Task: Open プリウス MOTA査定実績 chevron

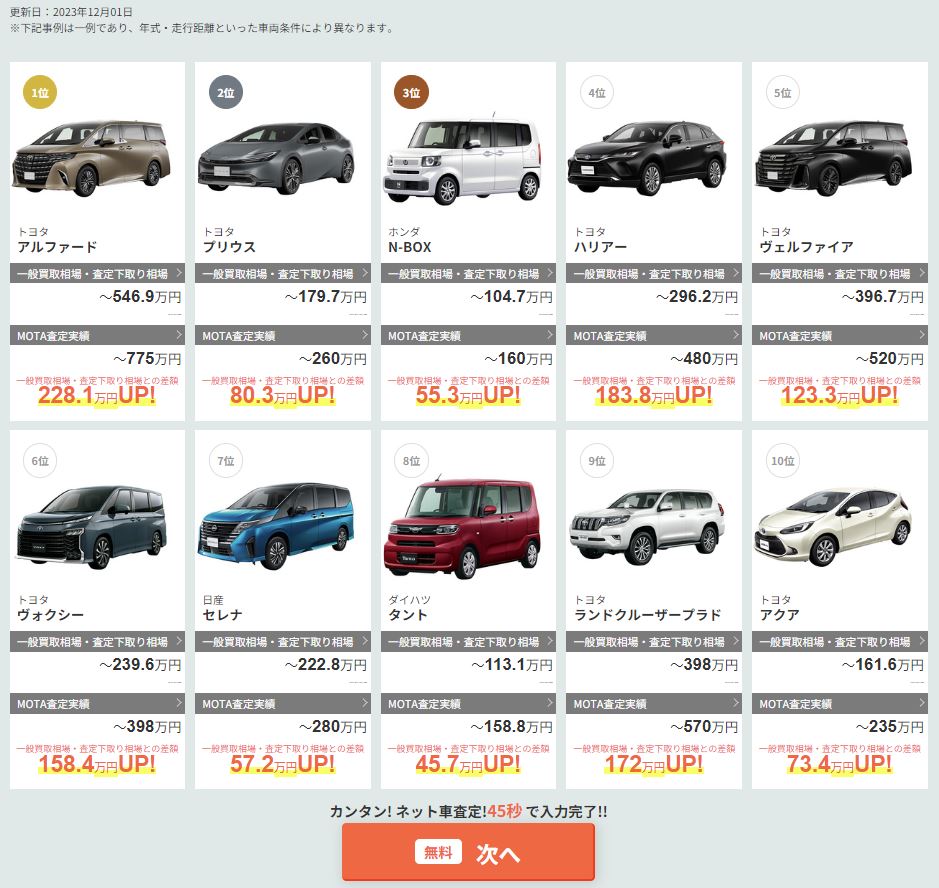Action: click(x=364, y=335)
